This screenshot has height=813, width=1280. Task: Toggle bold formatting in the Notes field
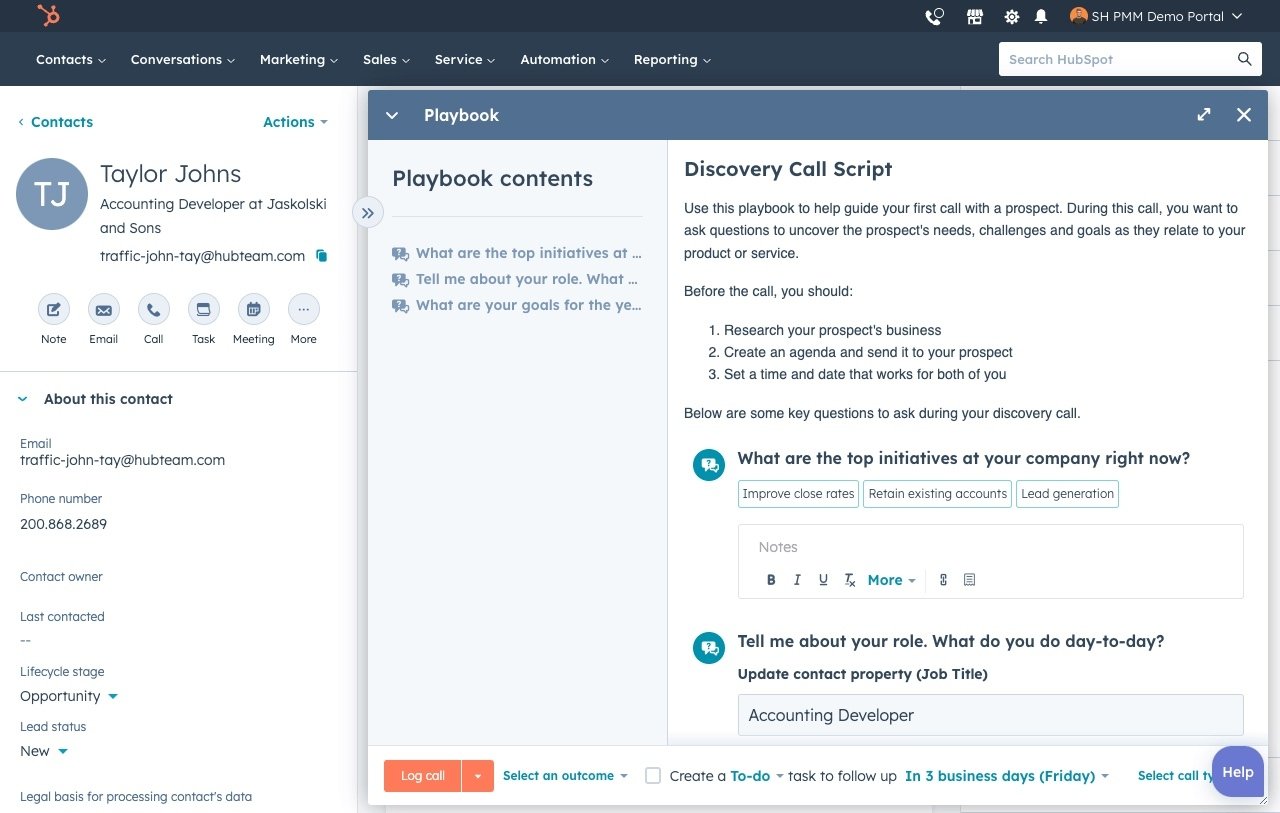pyautogui.click(x=771, y=579)
